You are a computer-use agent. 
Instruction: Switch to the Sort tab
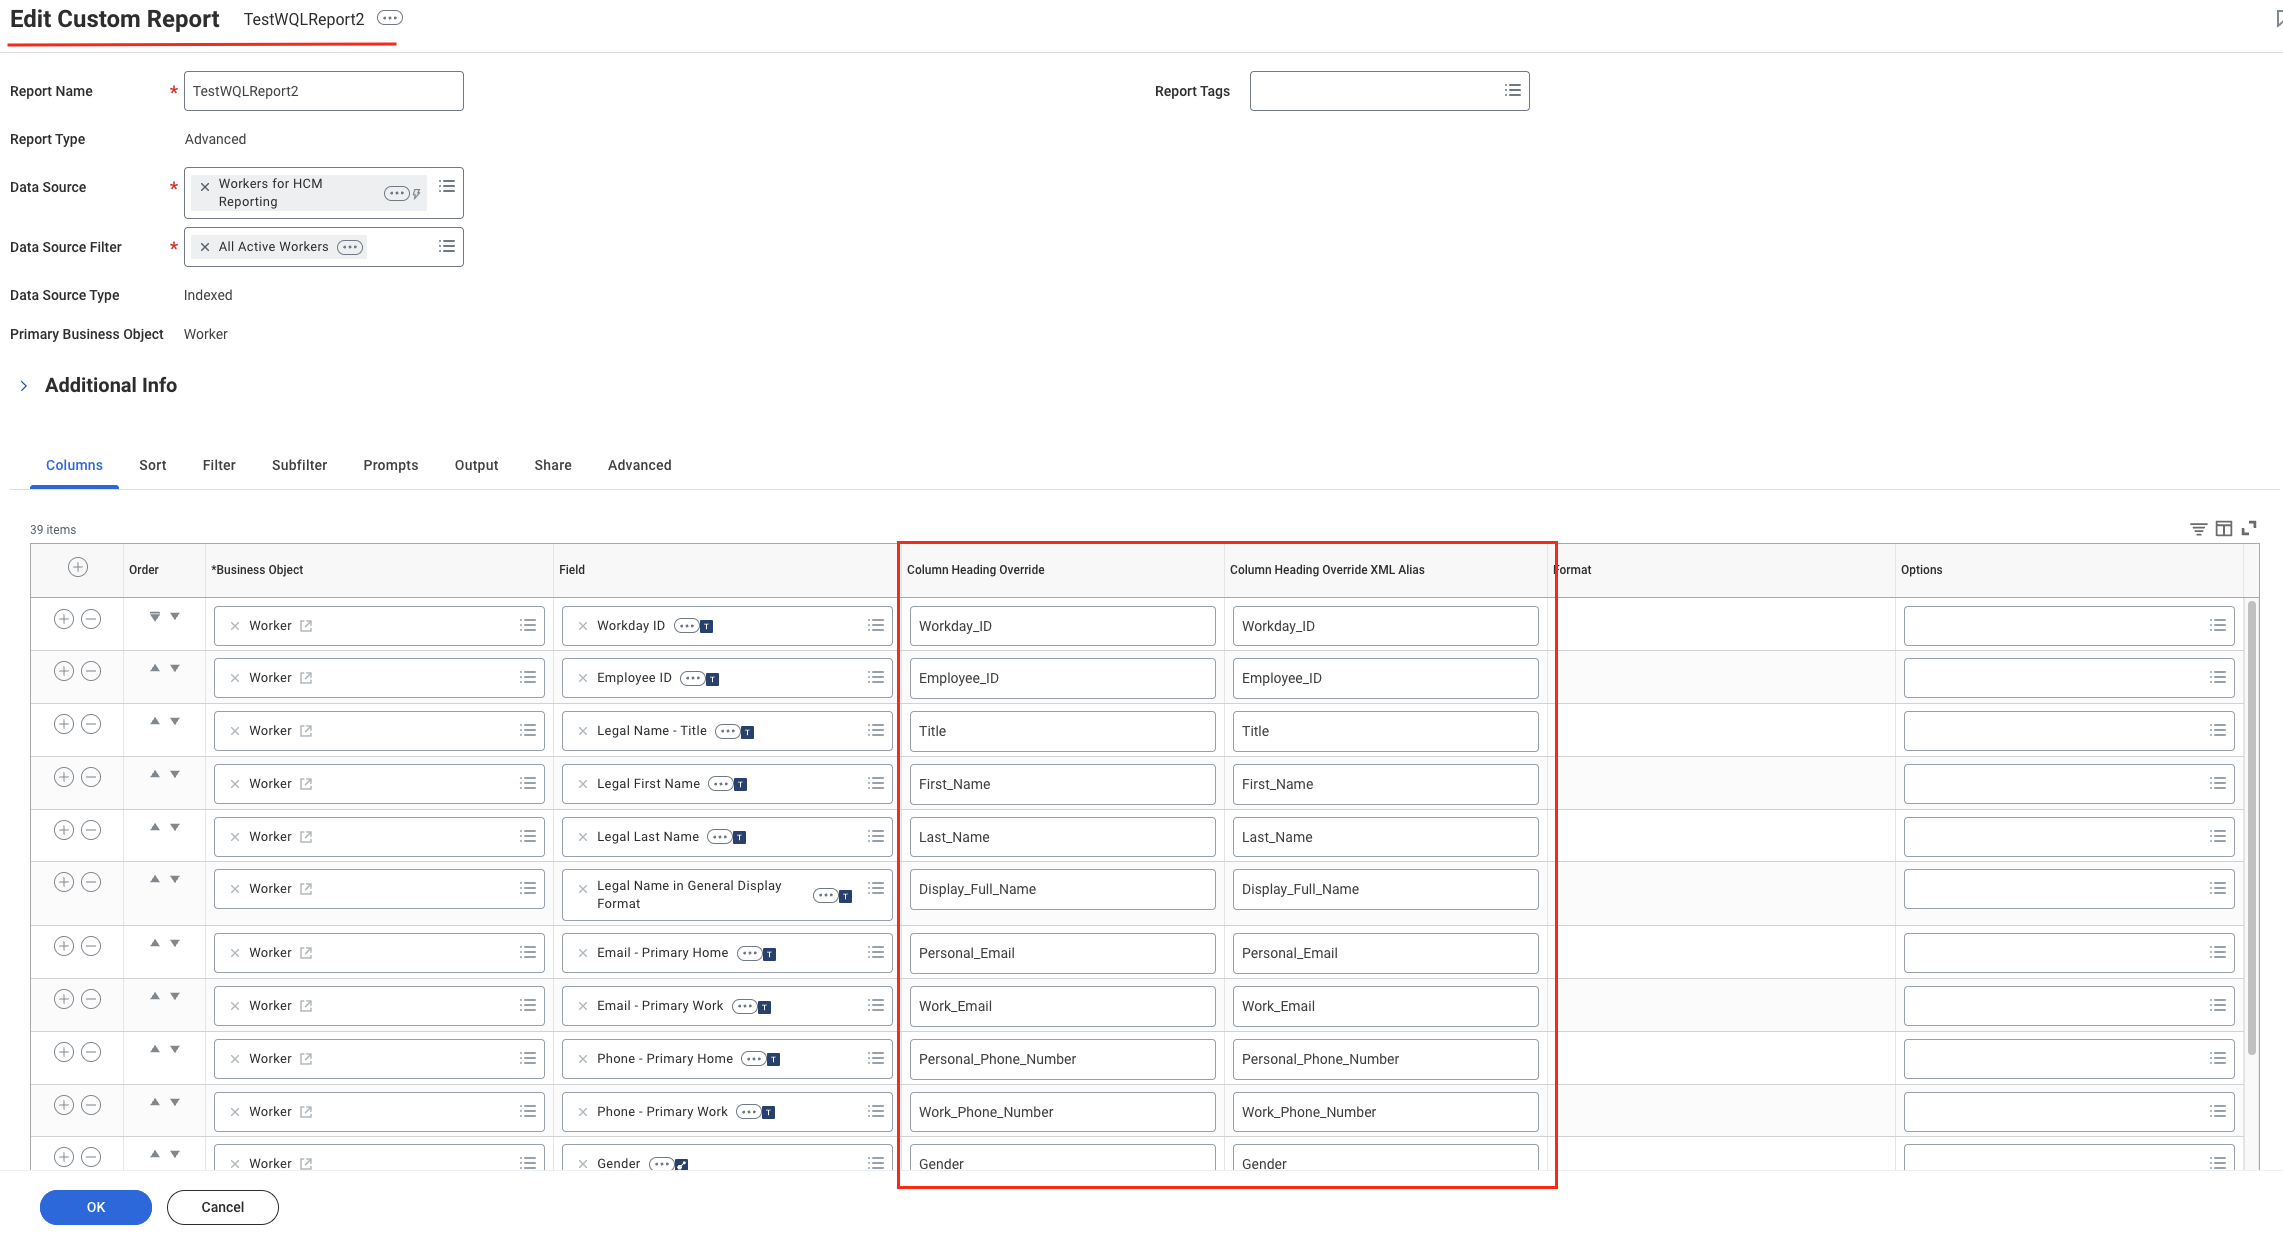tap(152, 465)
